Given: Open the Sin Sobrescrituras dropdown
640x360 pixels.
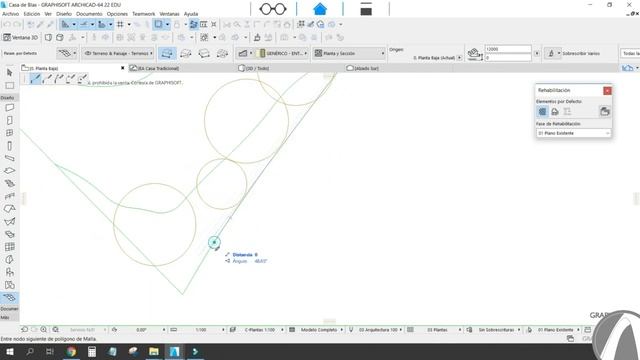Looking at the screenshot, I should click(498, 329).
